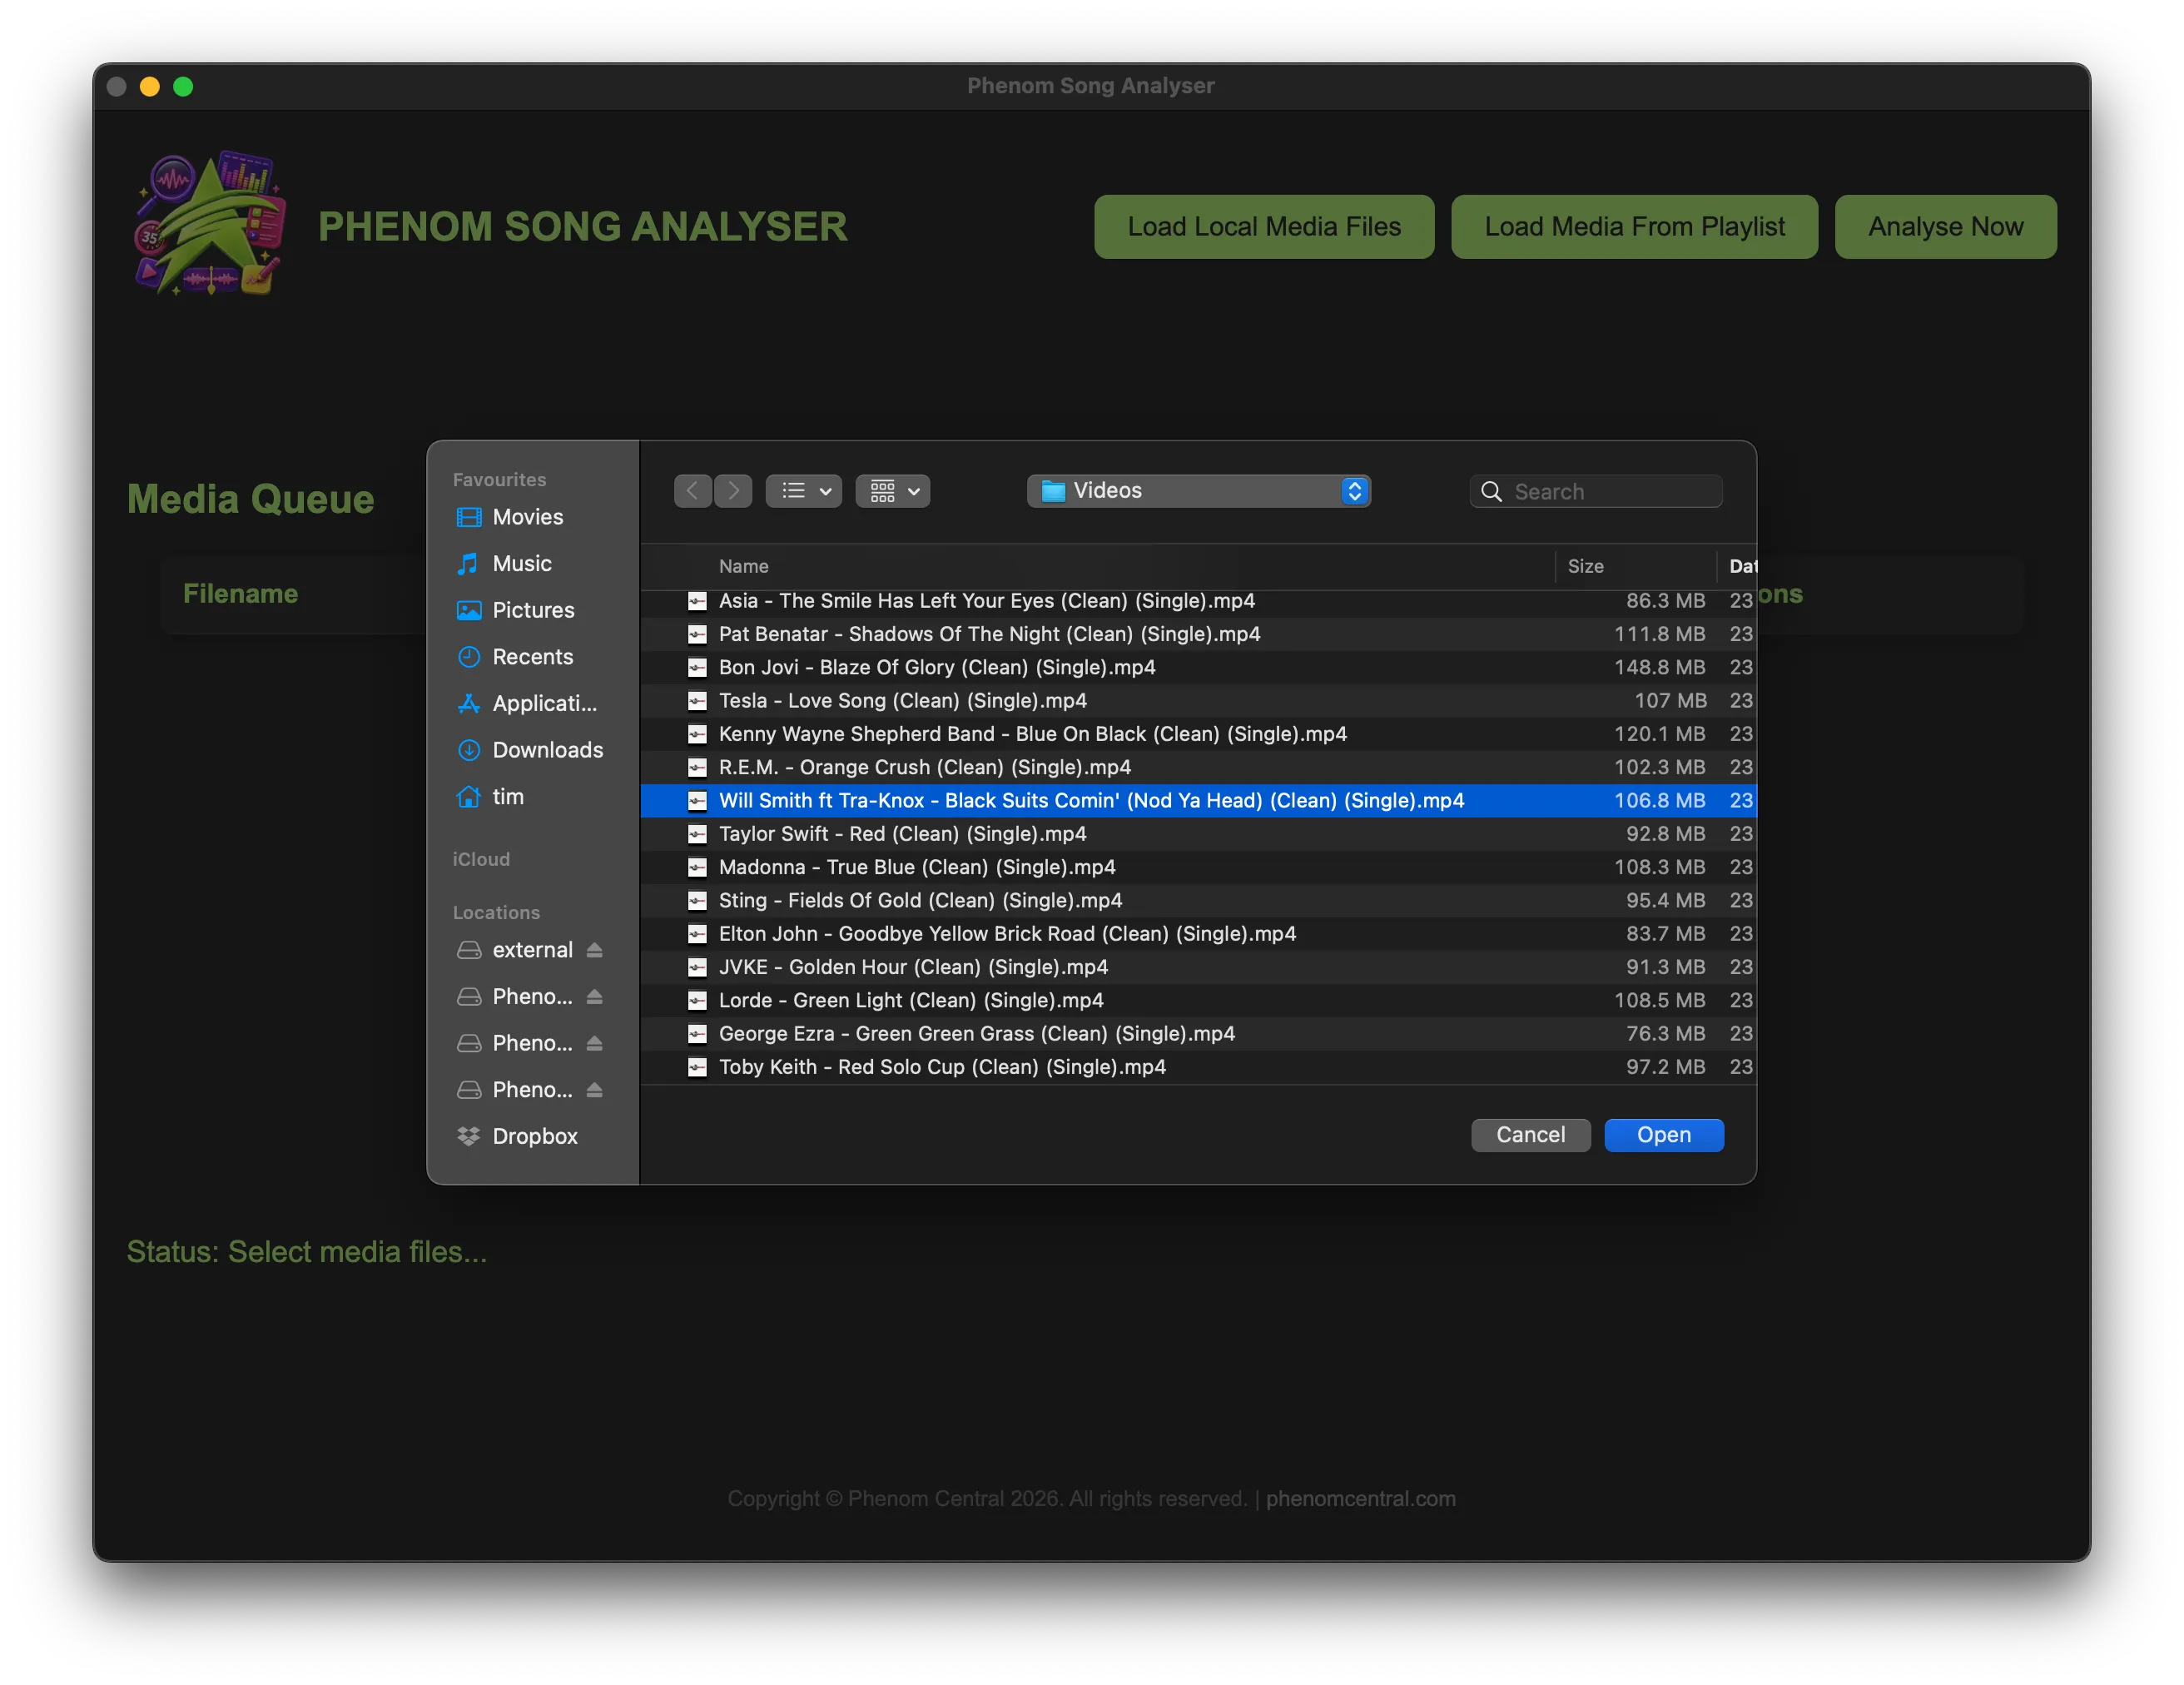
Task: Open the Videos folder path popup
Action: coord(1198,491)
